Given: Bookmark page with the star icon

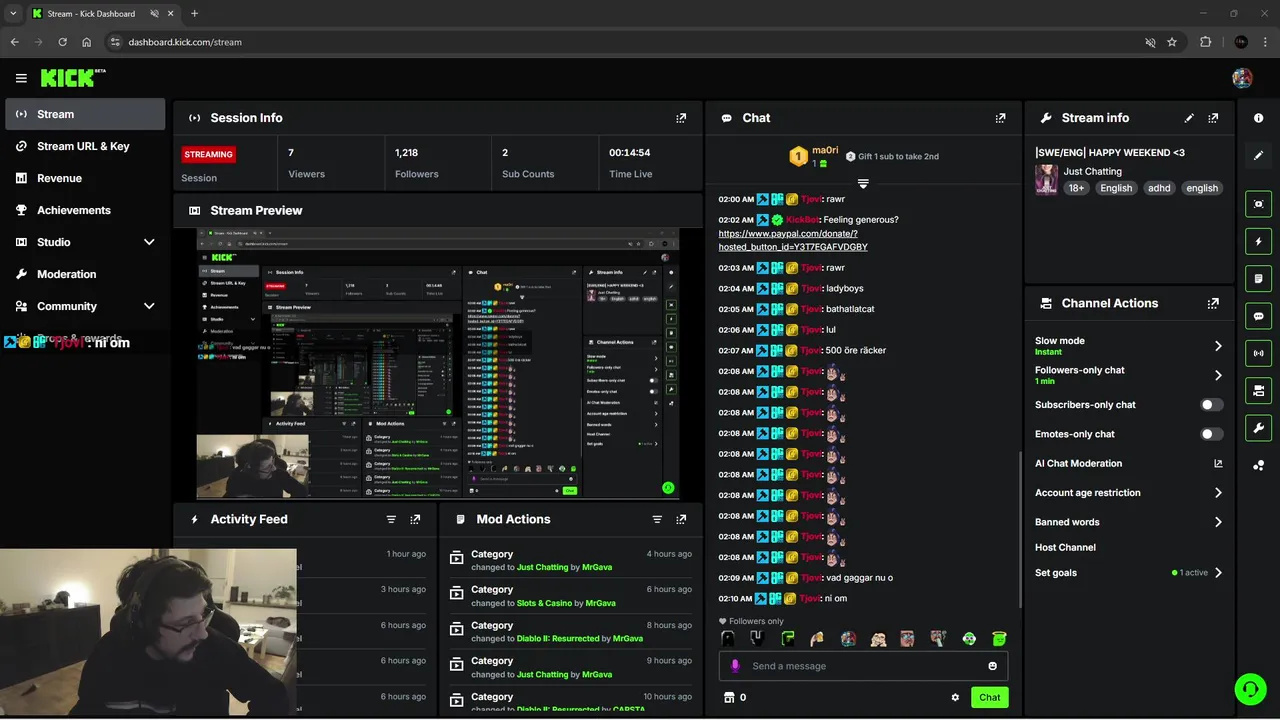Looking at the screenshot, I should pyautogui.click(x=1172, y=42).
